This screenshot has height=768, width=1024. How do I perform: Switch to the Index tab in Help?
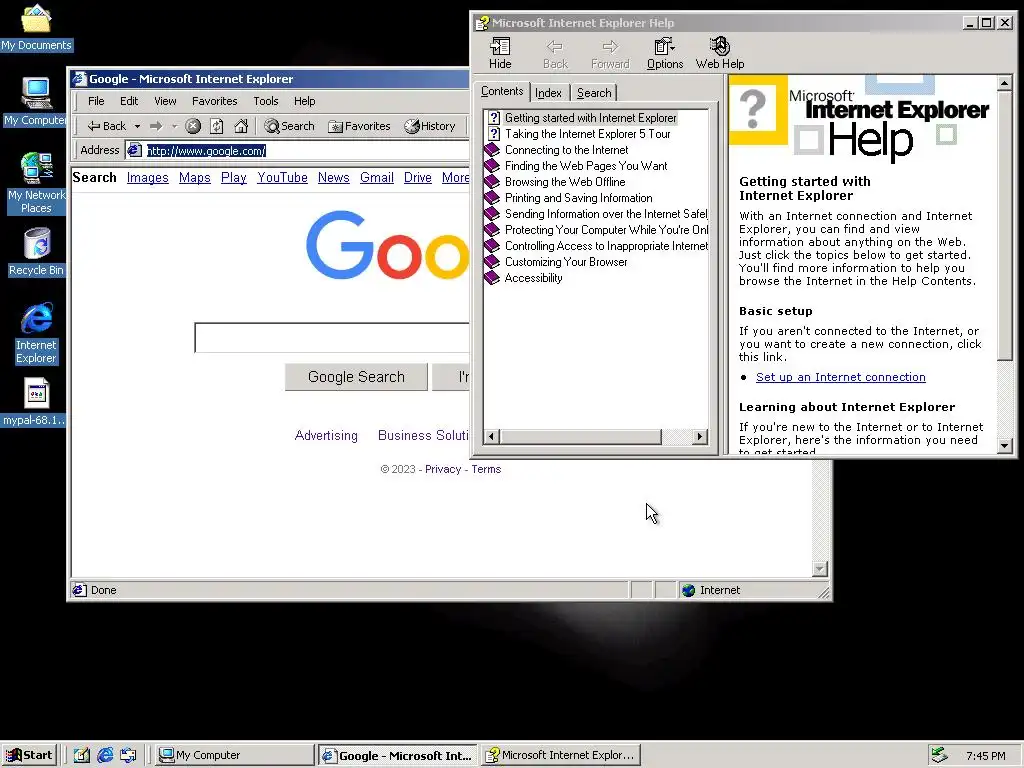coord(549,93)
